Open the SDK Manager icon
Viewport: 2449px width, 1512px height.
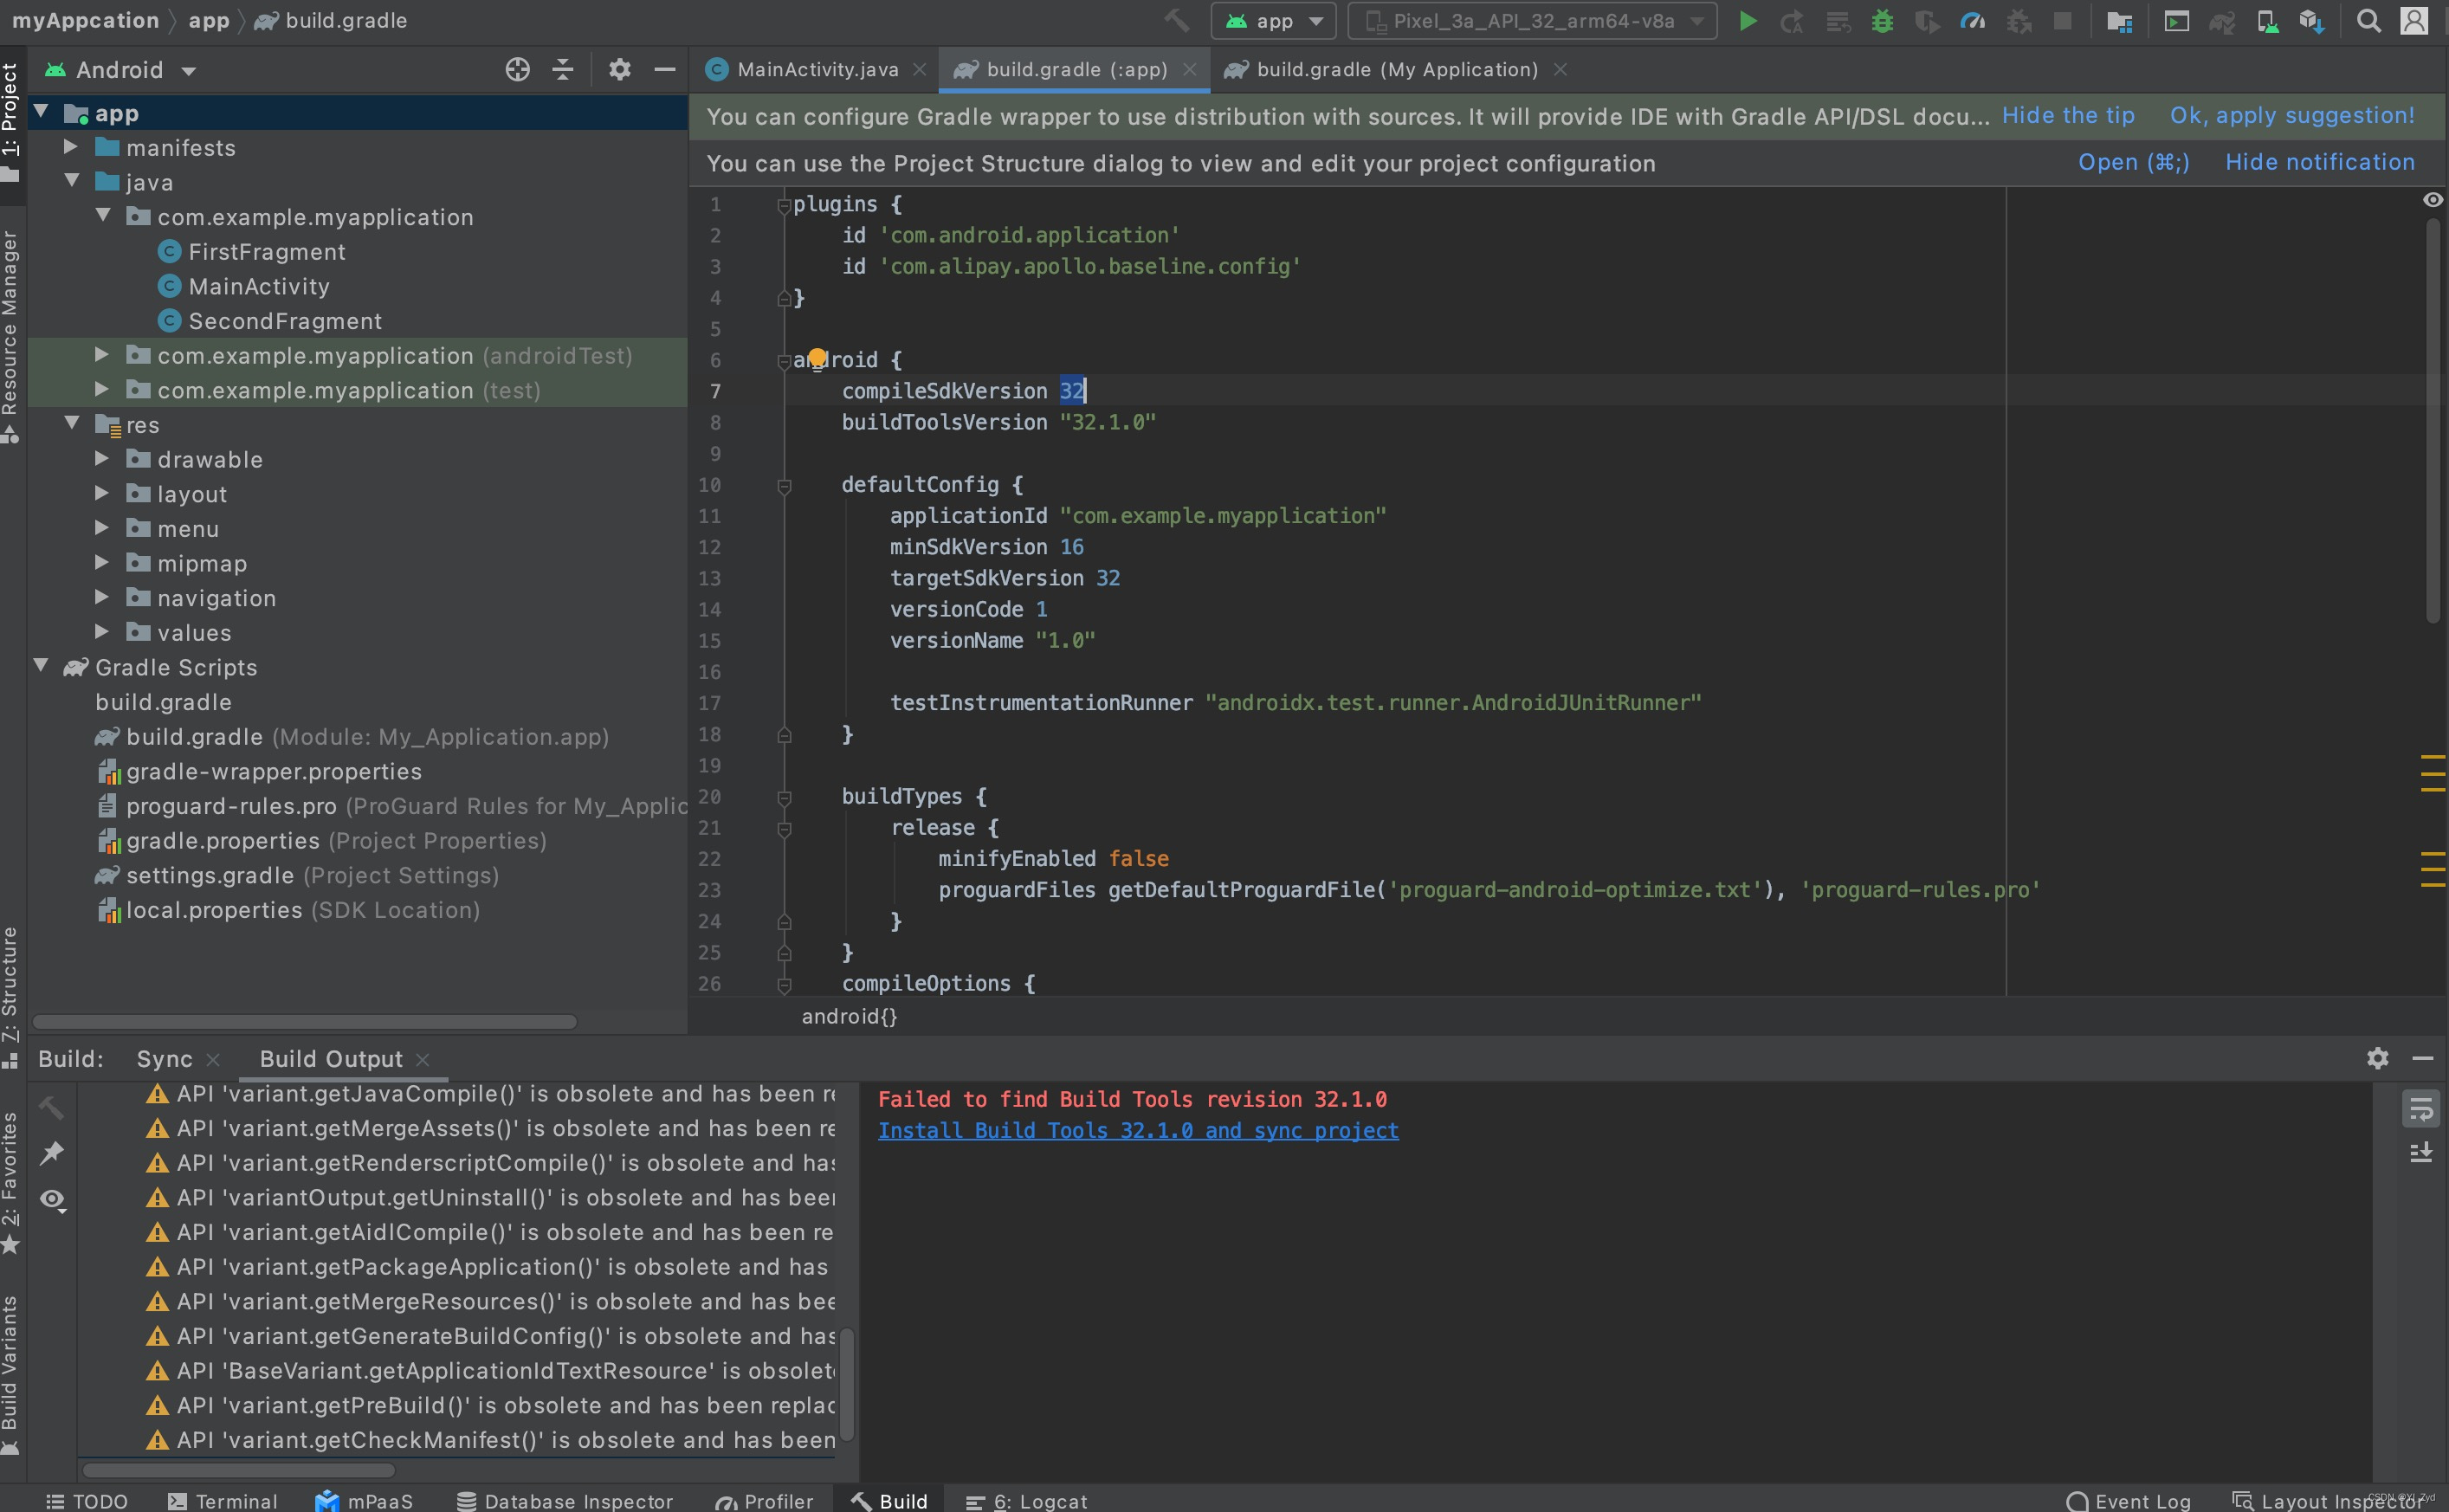pyautogui.click(x=2311, y=21)
